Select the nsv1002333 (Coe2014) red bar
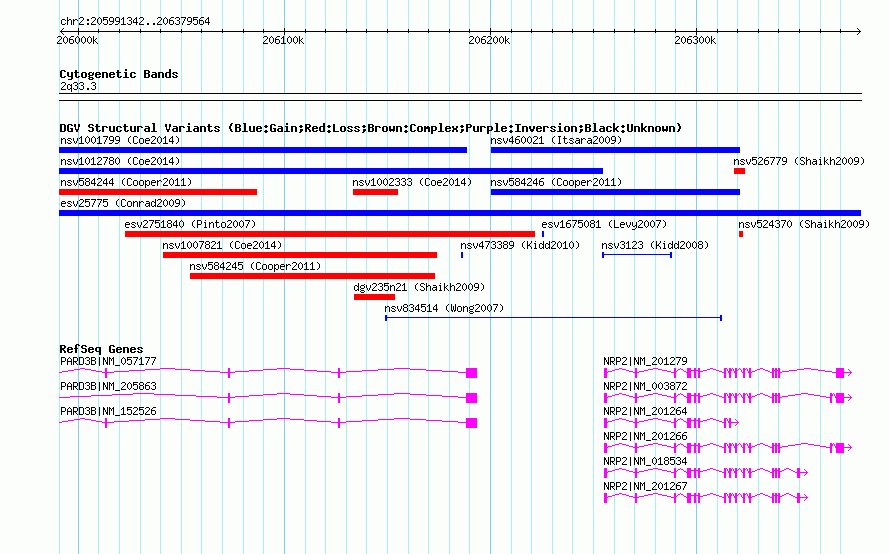 point(375,192)
